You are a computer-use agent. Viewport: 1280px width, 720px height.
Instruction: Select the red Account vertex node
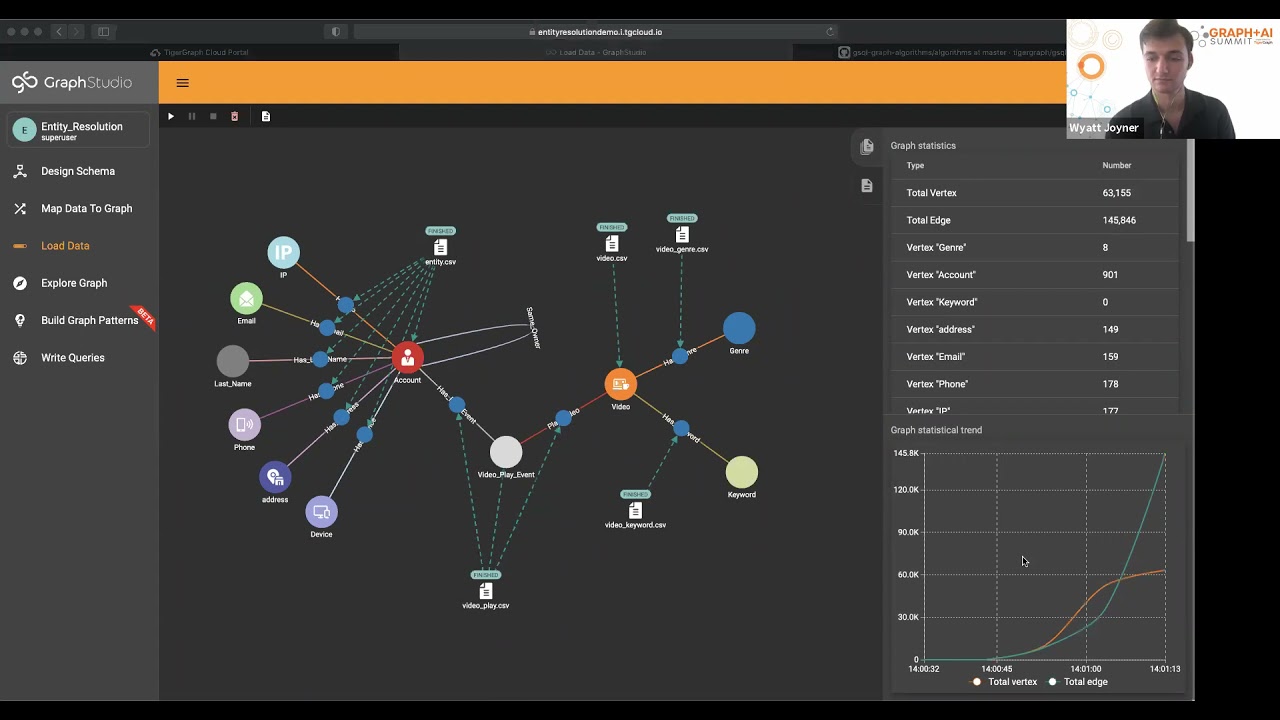(x=407, y=357)
